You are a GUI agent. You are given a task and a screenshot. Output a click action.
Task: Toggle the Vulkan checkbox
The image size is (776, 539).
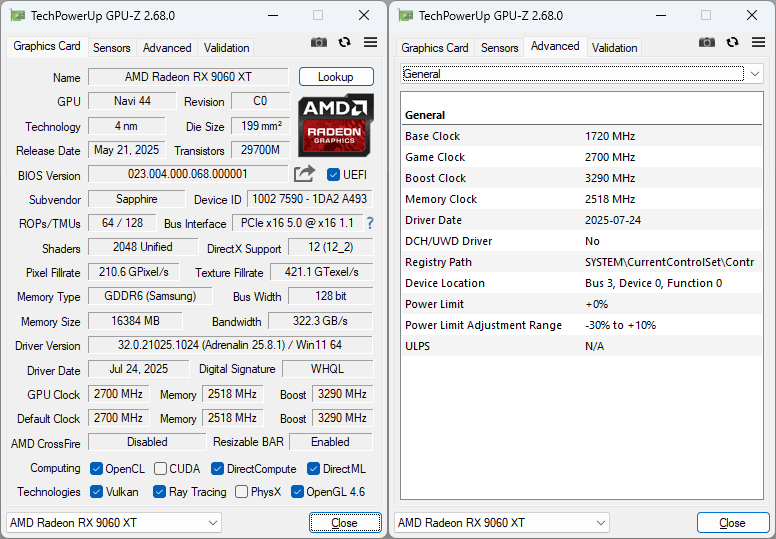[x=97, y=492]
